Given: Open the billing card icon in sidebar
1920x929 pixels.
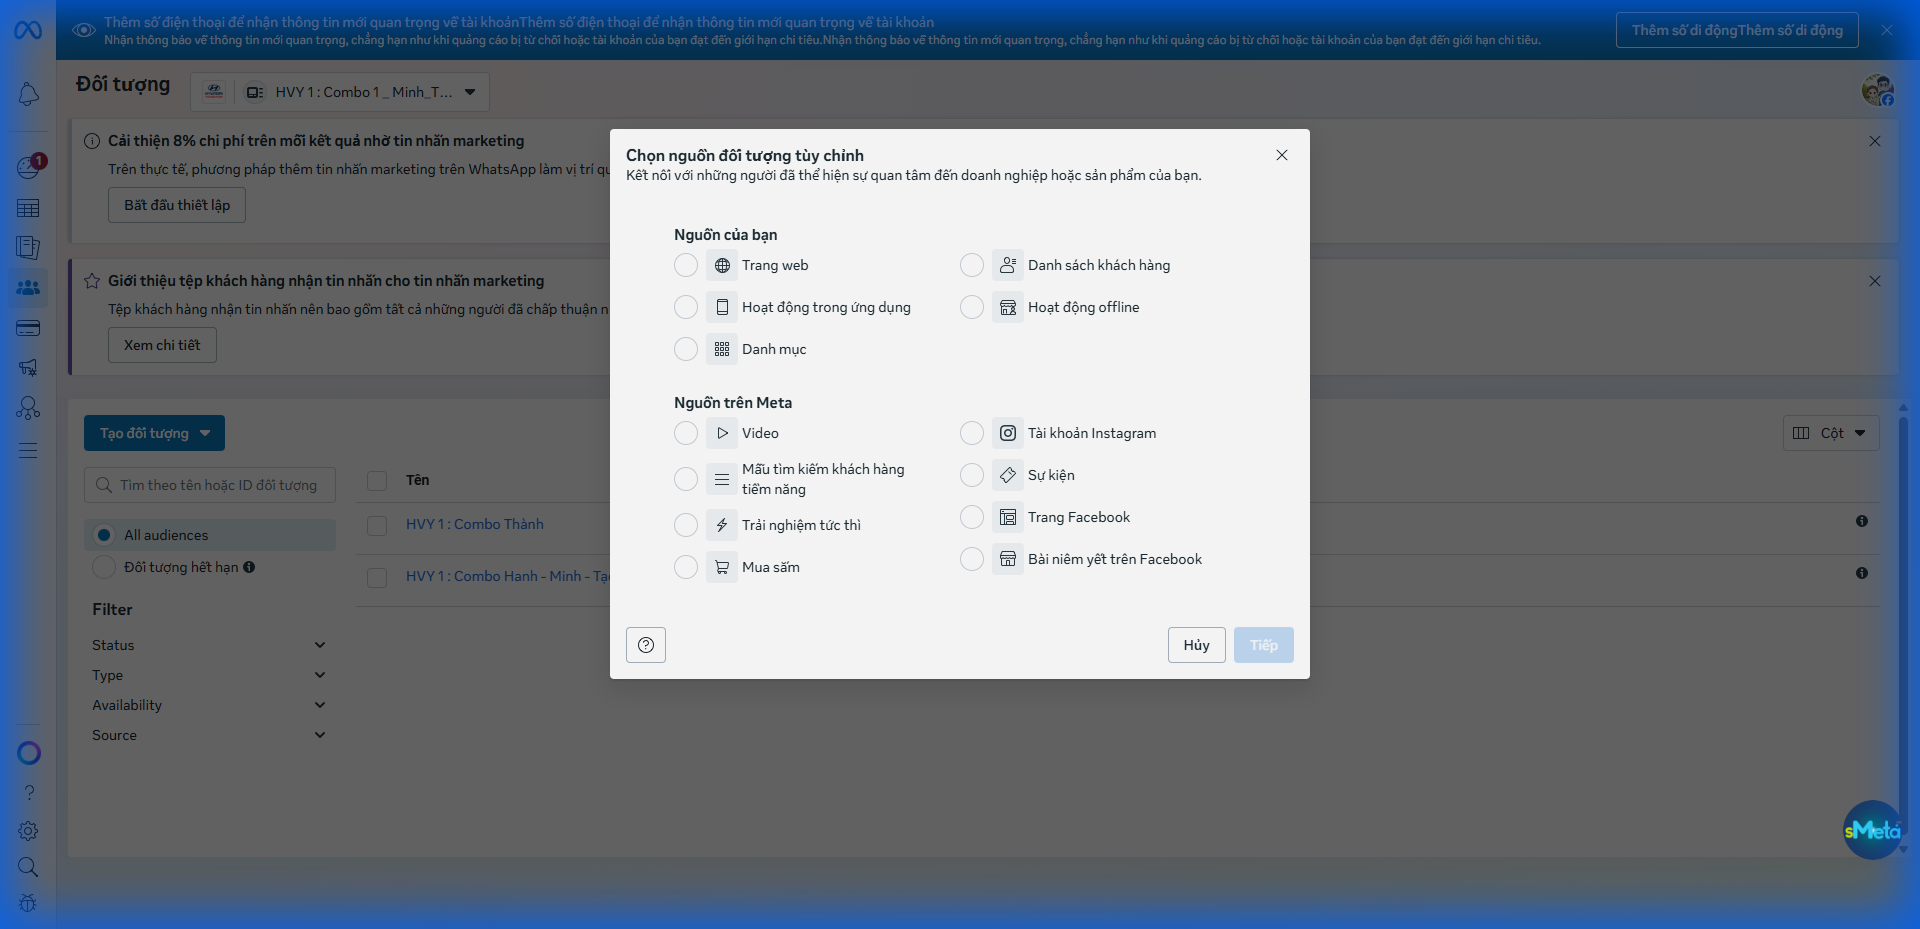Looking at the screenshot, I should point(28,328).
